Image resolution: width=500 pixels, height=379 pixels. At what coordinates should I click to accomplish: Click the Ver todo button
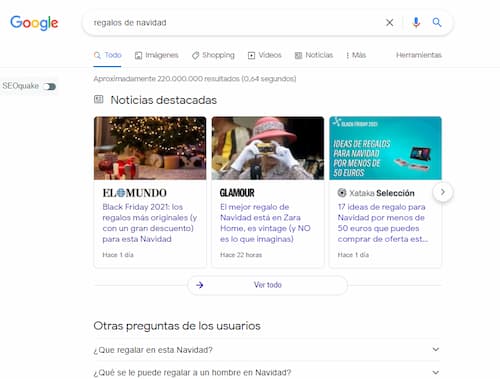[x=268, y=285]
